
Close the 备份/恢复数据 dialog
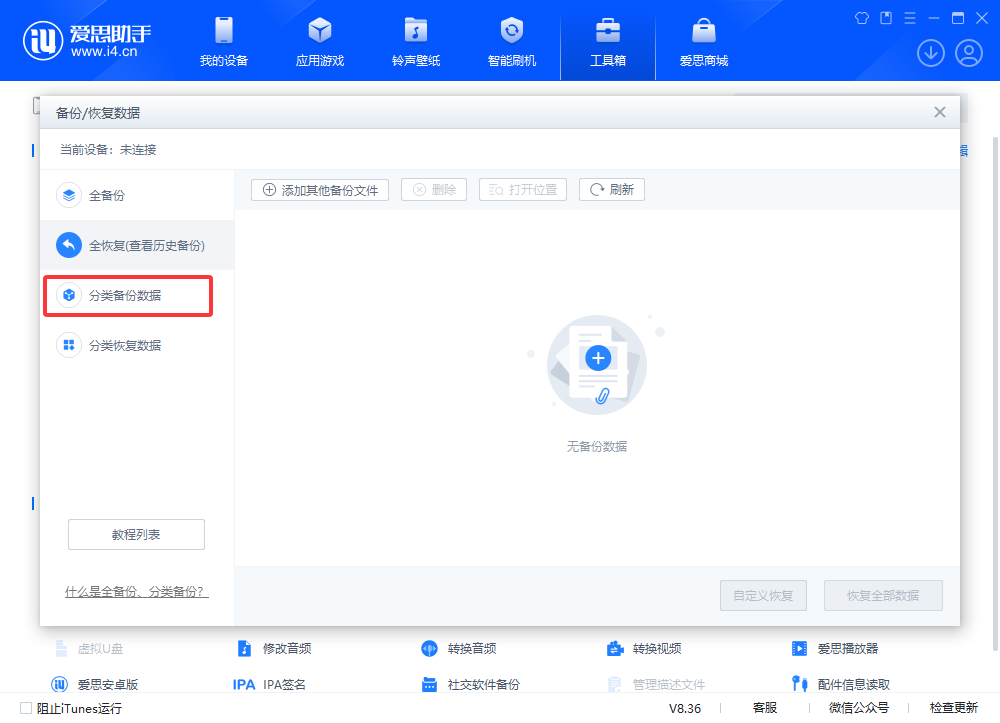tap(939, 112)
